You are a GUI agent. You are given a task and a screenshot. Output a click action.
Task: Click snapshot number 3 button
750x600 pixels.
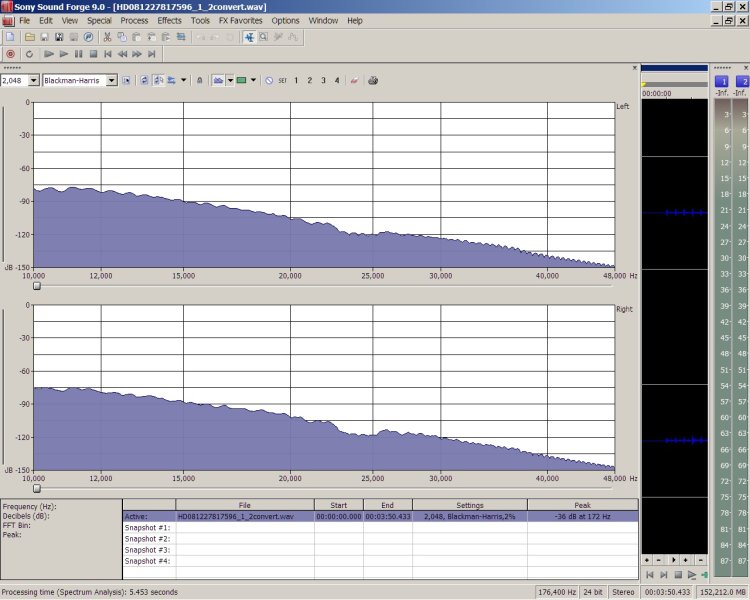(323, 80)
